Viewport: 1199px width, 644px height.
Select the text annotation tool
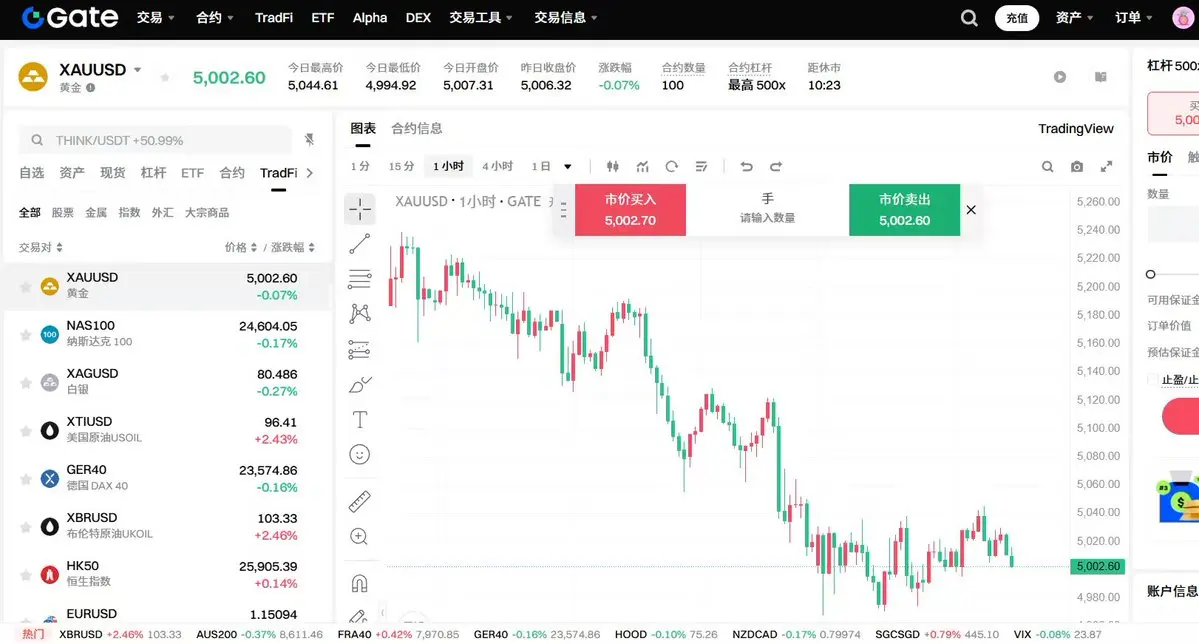pyautogui.click(x=359, y=419)
